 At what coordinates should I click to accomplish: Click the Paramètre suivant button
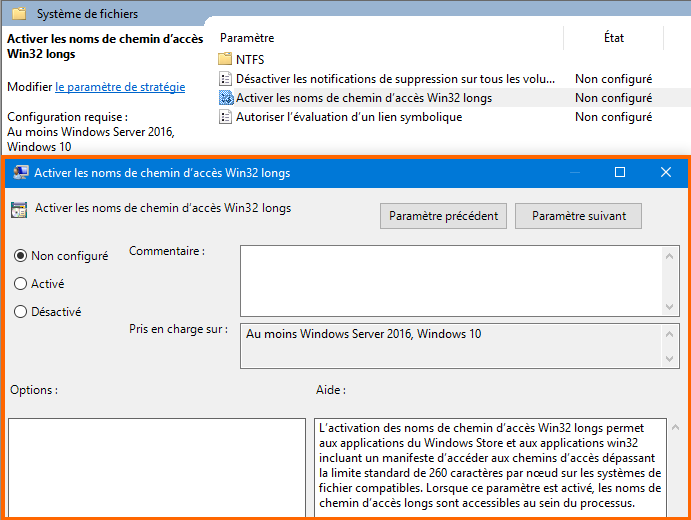578,216
